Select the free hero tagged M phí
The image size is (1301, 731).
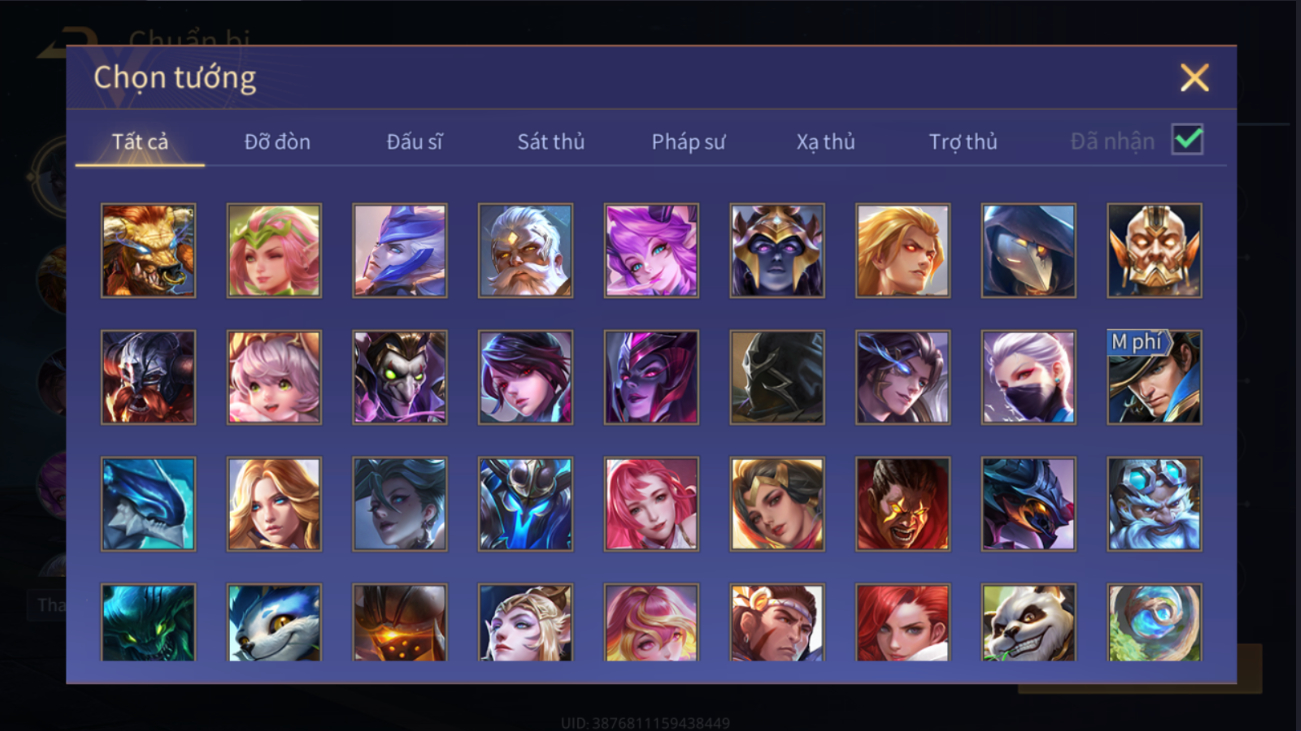click(x=1154, y=378)
